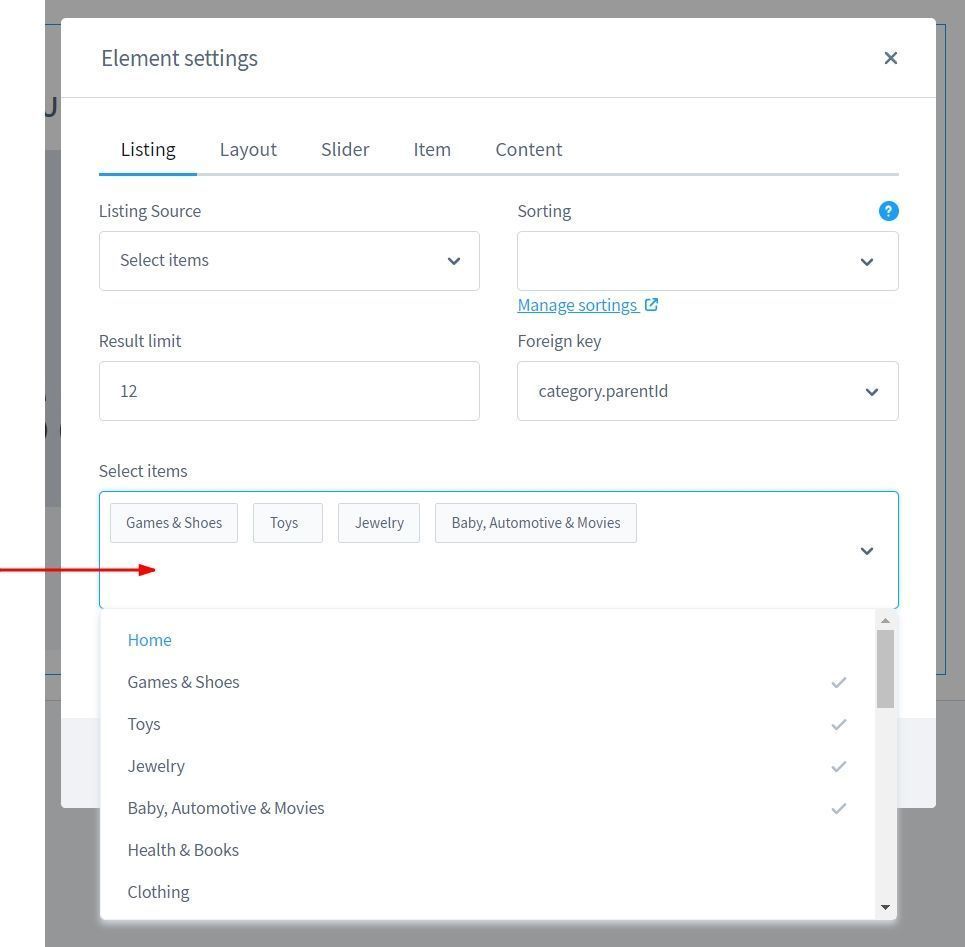Switch to the Layout tab
965x947 pixels.
coord(248,149)
